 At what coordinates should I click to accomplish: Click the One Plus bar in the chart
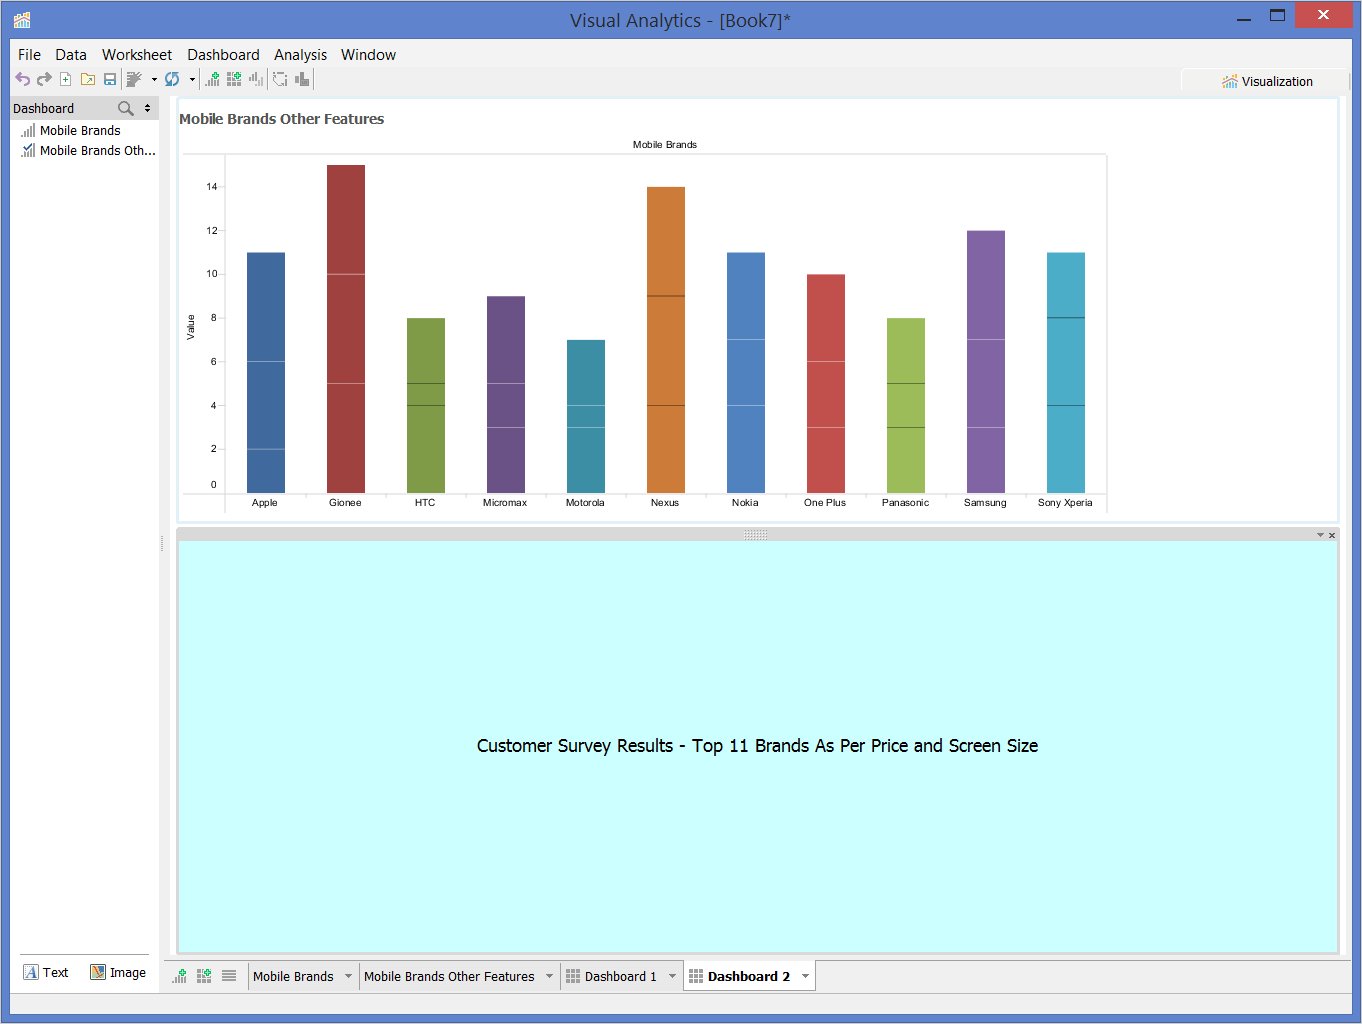[x=826, y=383]
